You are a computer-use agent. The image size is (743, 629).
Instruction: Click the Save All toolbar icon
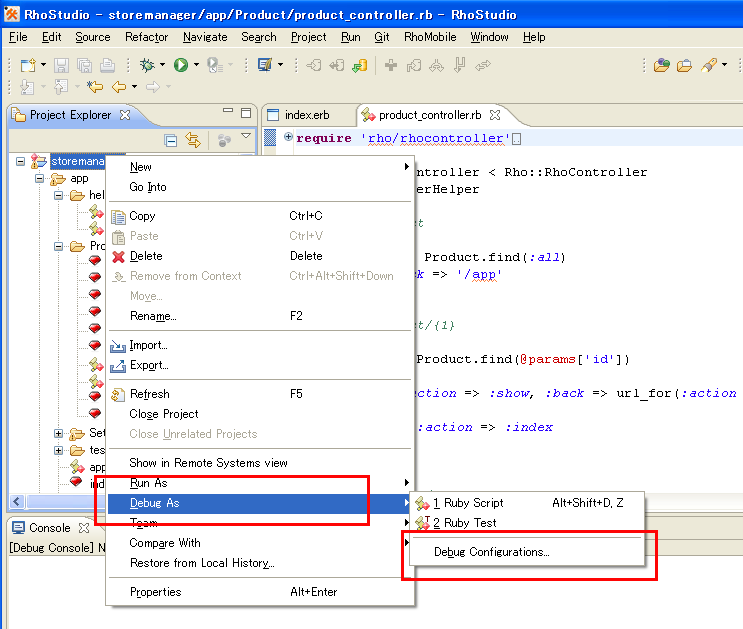coord(84,65)
